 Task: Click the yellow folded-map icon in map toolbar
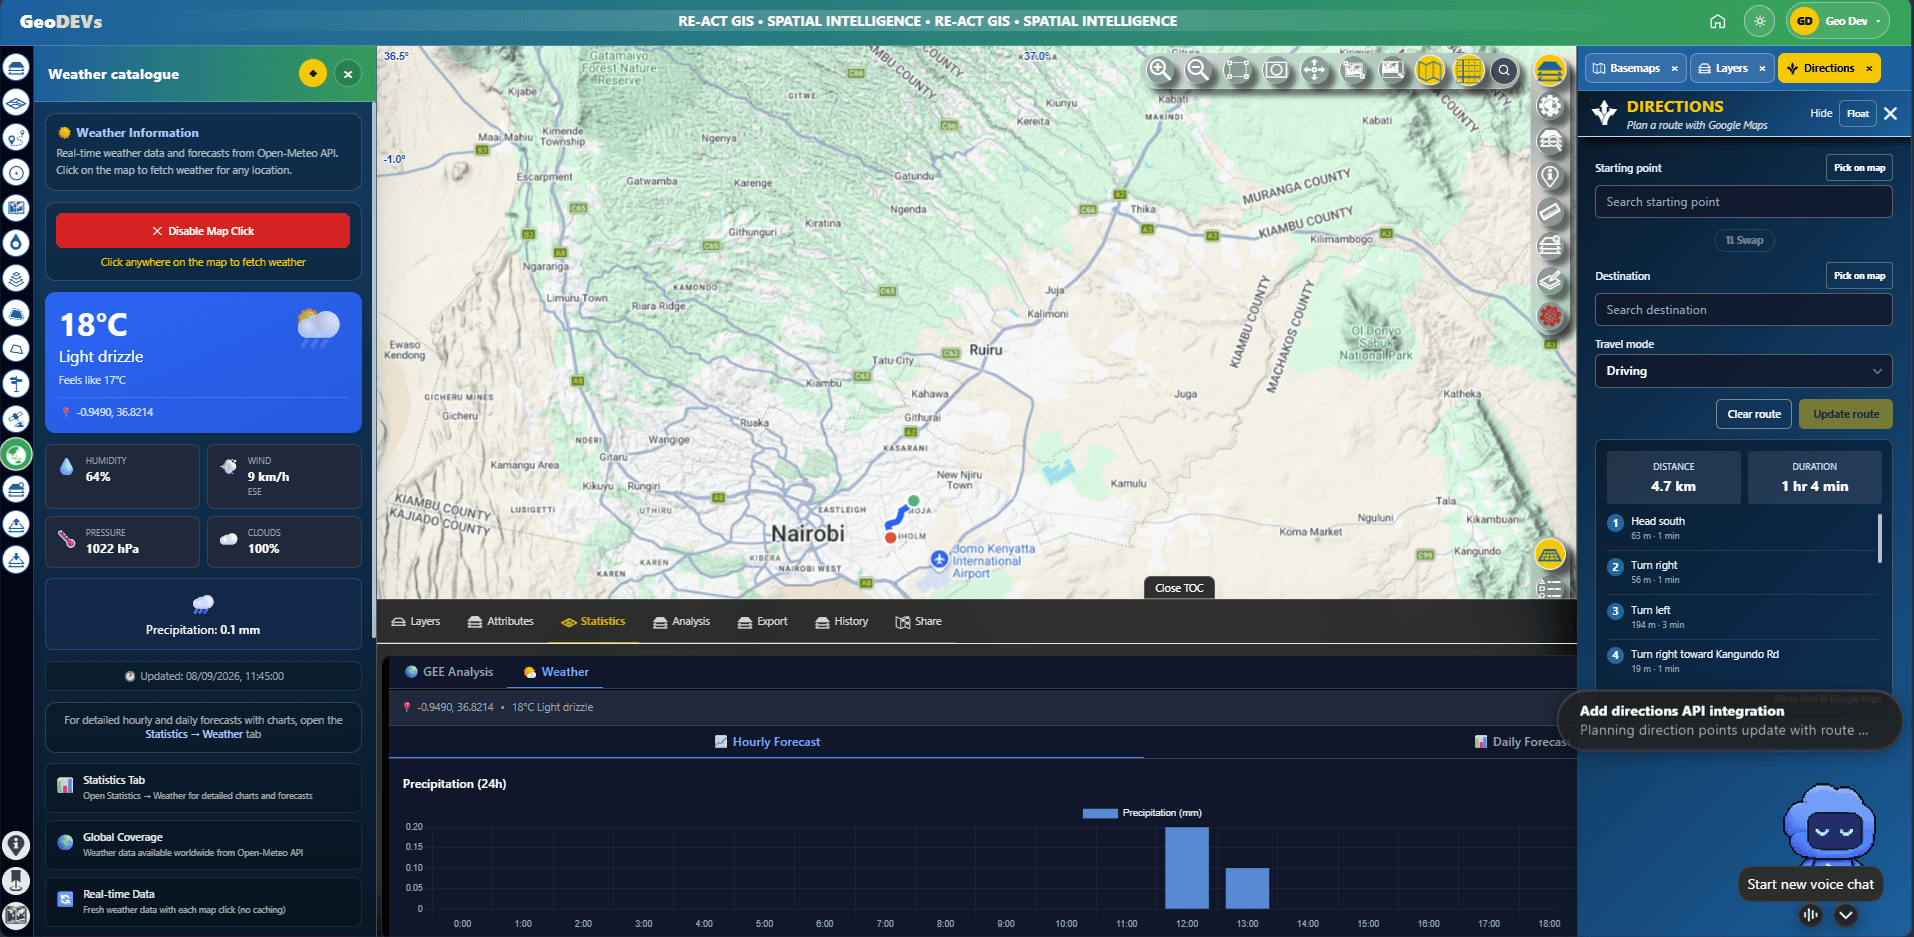tap(1430, 70)
